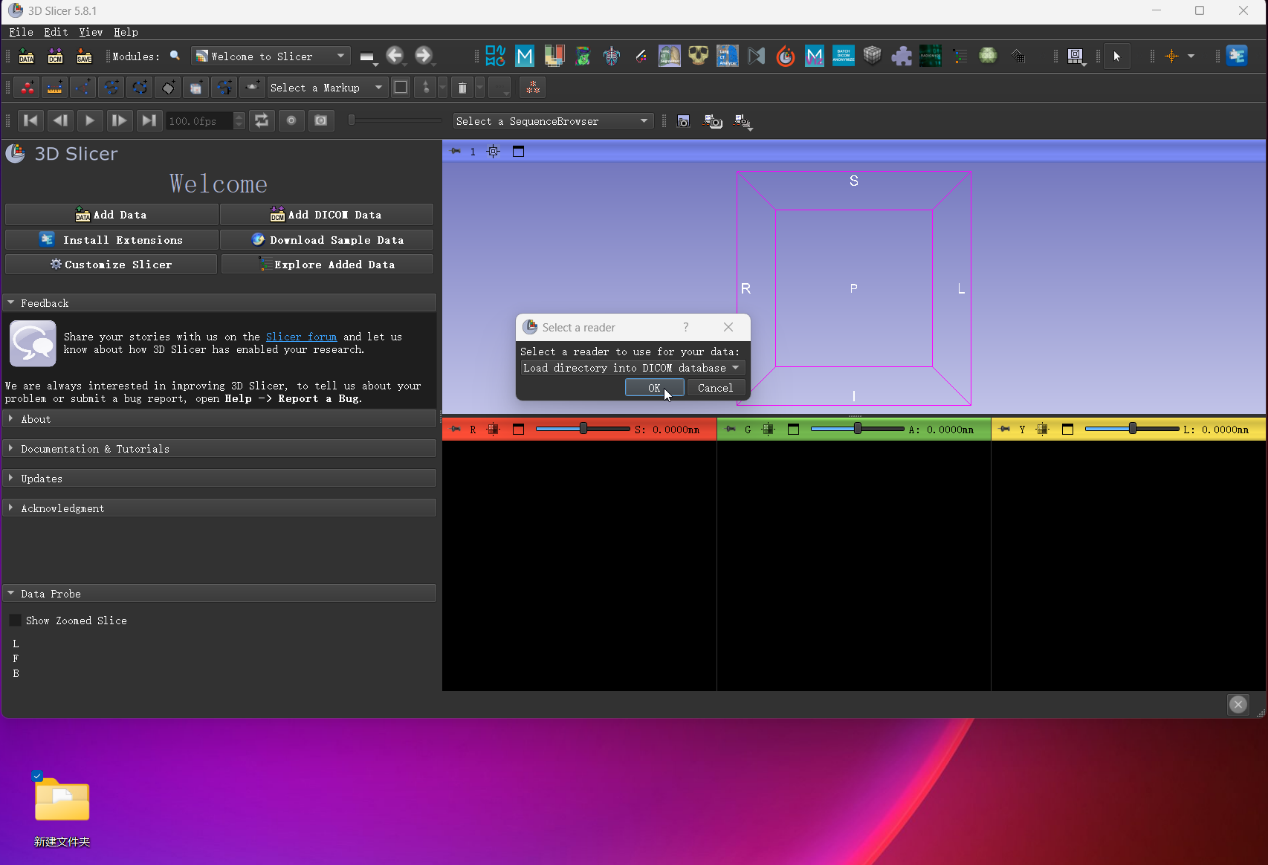Click the ruler line markup icon
This screenshot has width=1268, height=865.
pyautogui.click(x=54, y=88)
